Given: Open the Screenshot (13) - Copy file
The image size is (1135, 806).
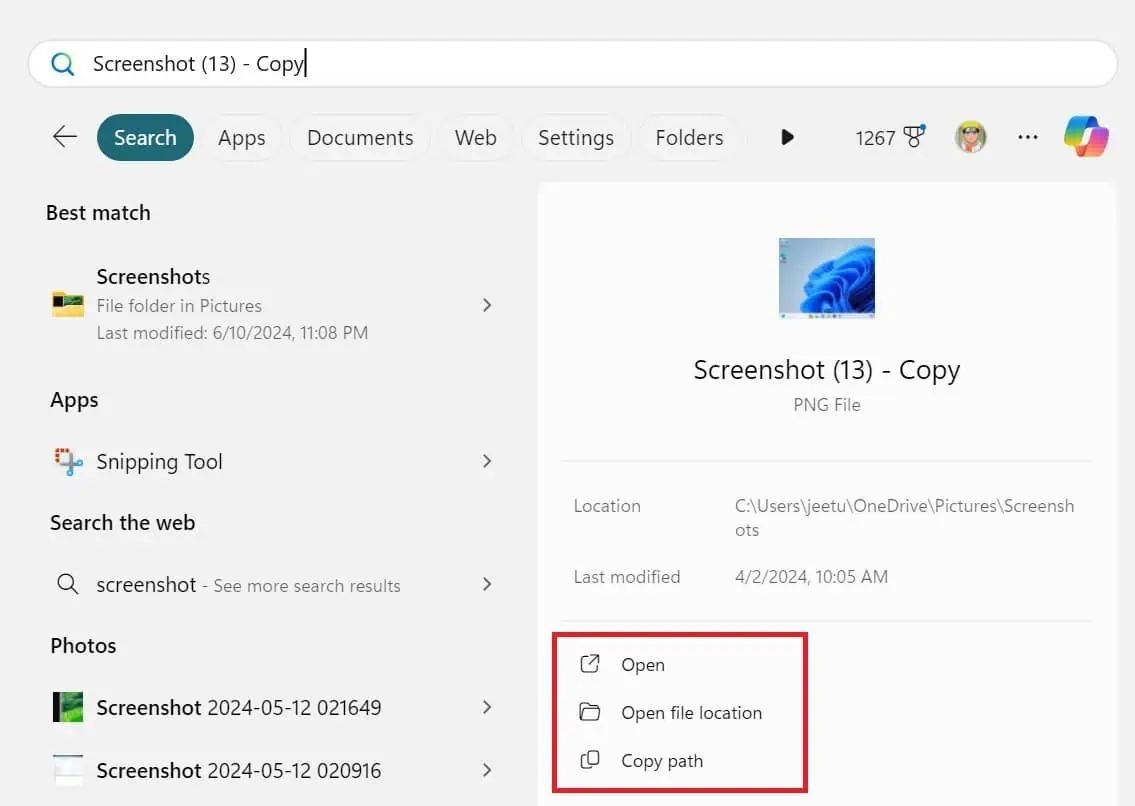Looking at the screenshot, I should [x=643, y=664].
